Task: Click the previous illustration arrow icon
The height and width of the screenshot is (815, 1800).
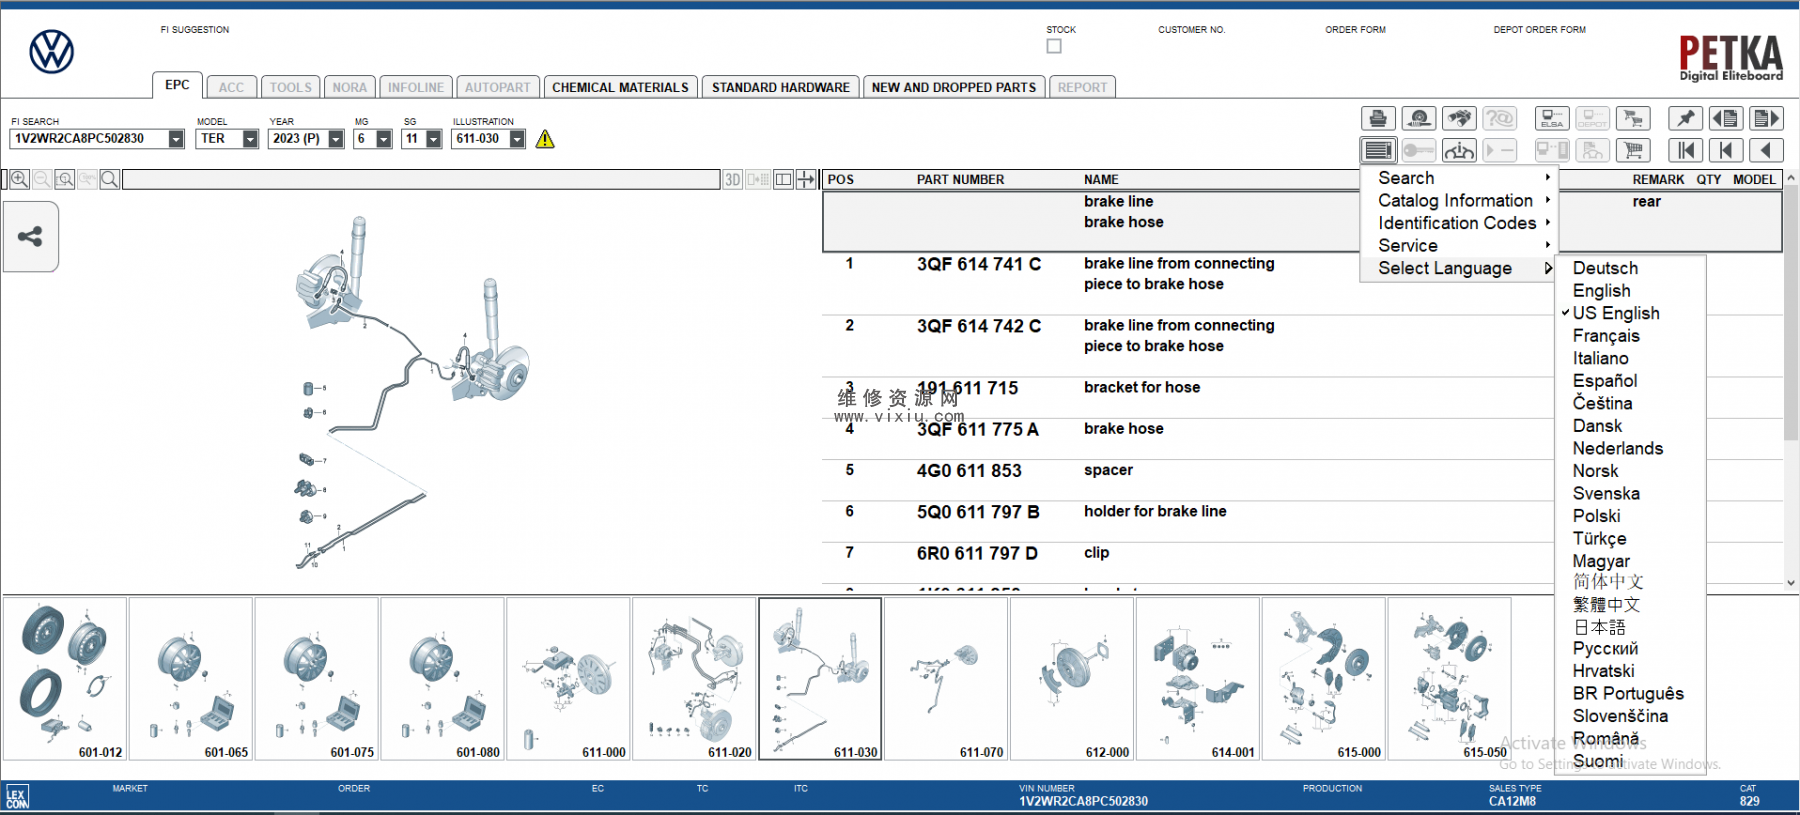Action: coord(1766,151)
